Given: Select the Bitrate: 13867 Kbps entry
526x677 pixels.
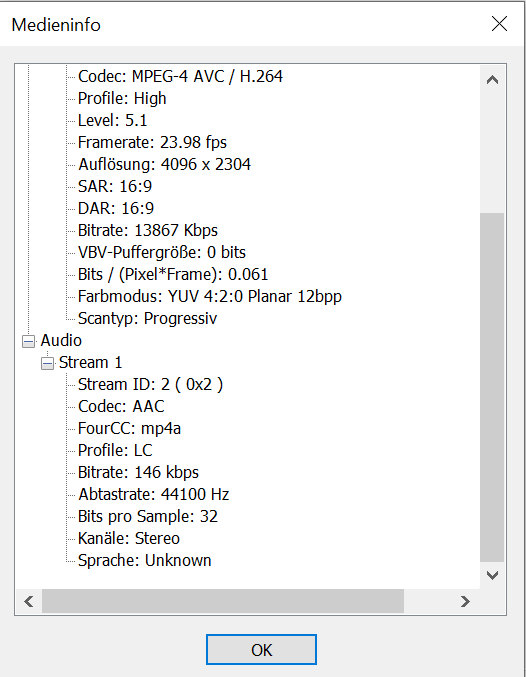Looking at the screenshot, I should pos(148,231).
